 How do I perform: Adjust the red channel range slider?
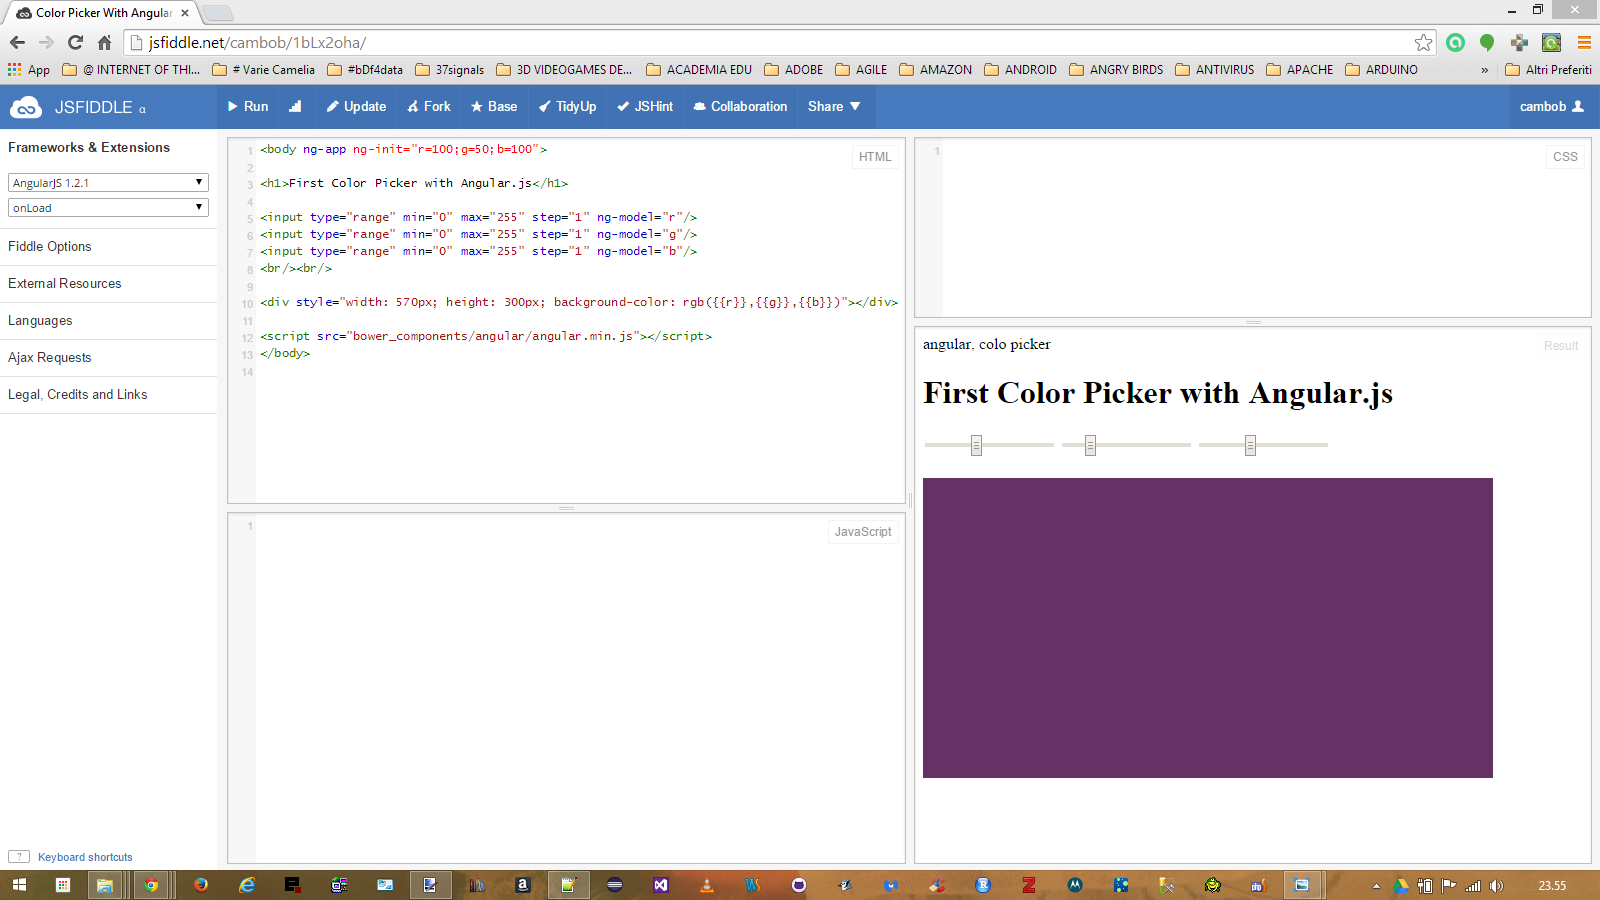point(989,445)
